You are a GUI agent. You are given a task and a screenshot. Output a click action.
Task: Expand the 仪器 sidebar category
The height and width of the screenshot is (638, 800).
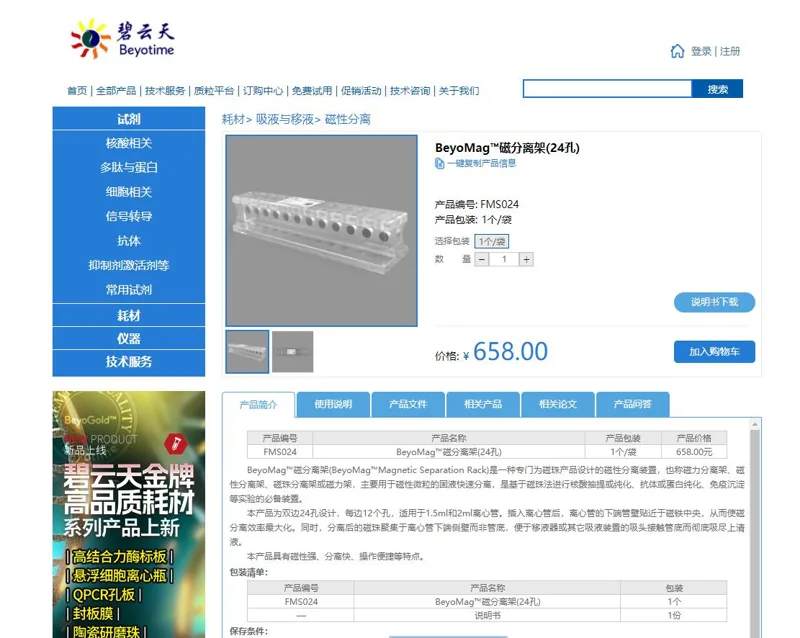click(x=129, y=338)
